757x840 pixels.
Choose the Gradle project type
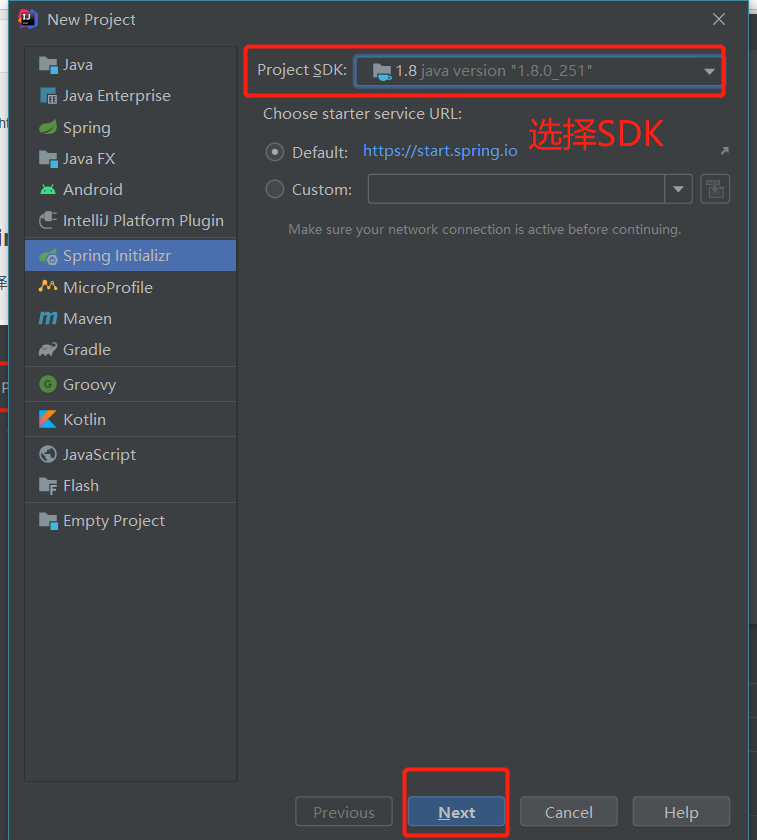[x=131, y=350]
